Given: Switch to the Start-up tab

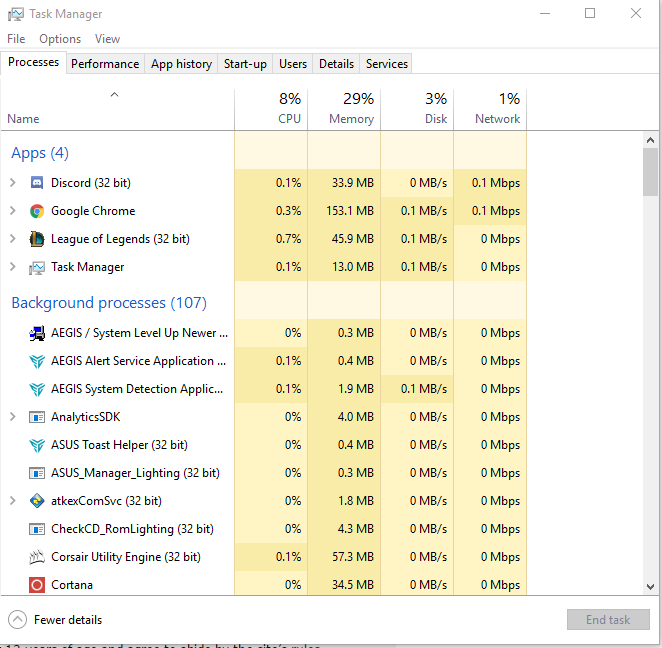Looking at the screenshot, I should tap(245, 64).
